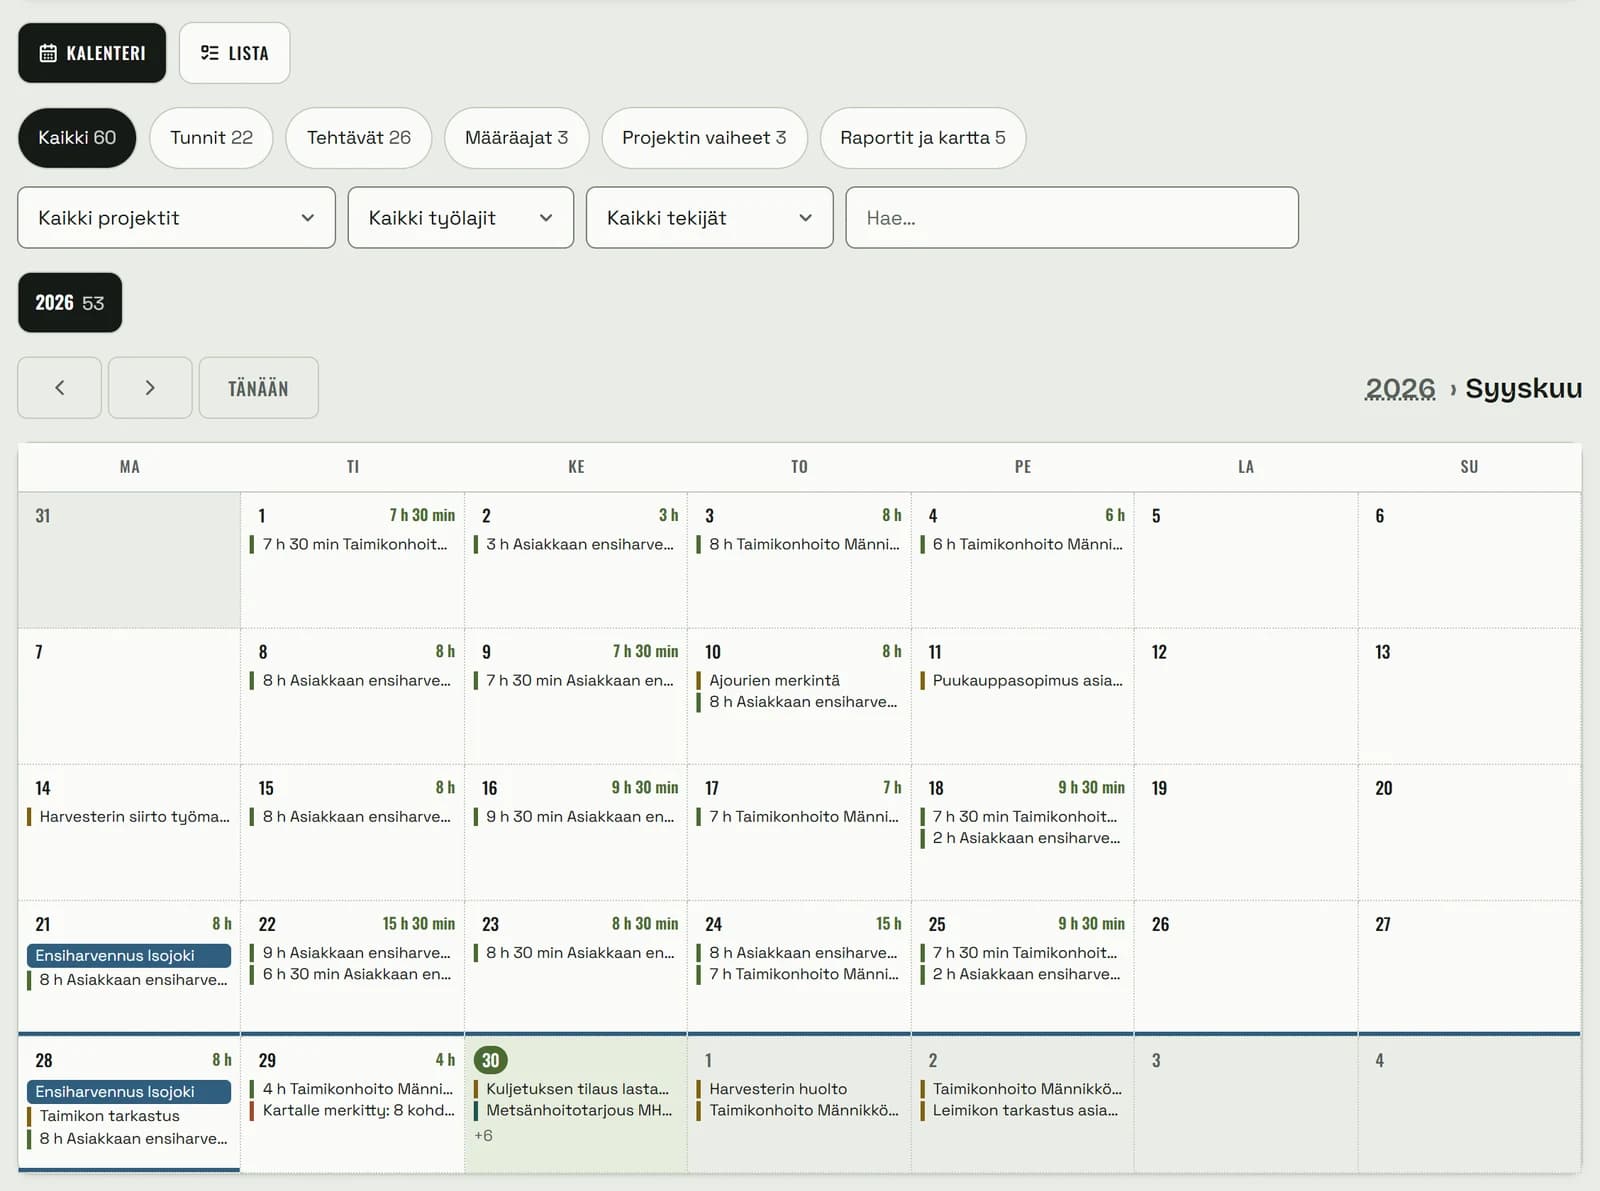Click the 15 h 30 min total on day 22
The image size is (1600, 1191).
tap(418, 924)
